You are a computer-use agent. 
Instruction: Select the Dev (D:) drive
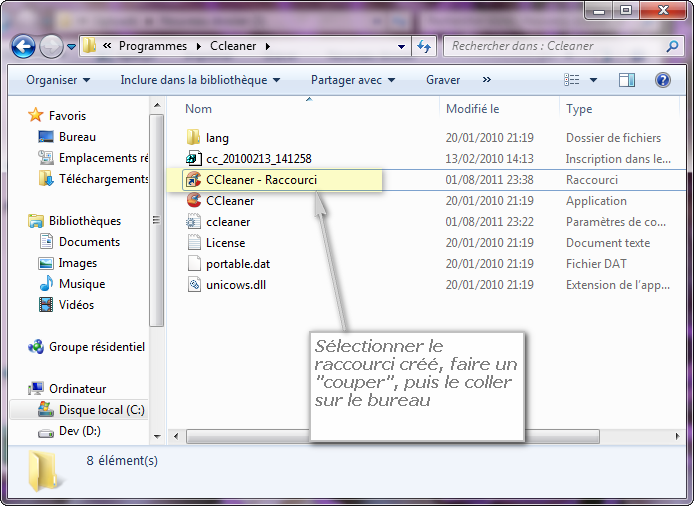click(x=80, y=431)
